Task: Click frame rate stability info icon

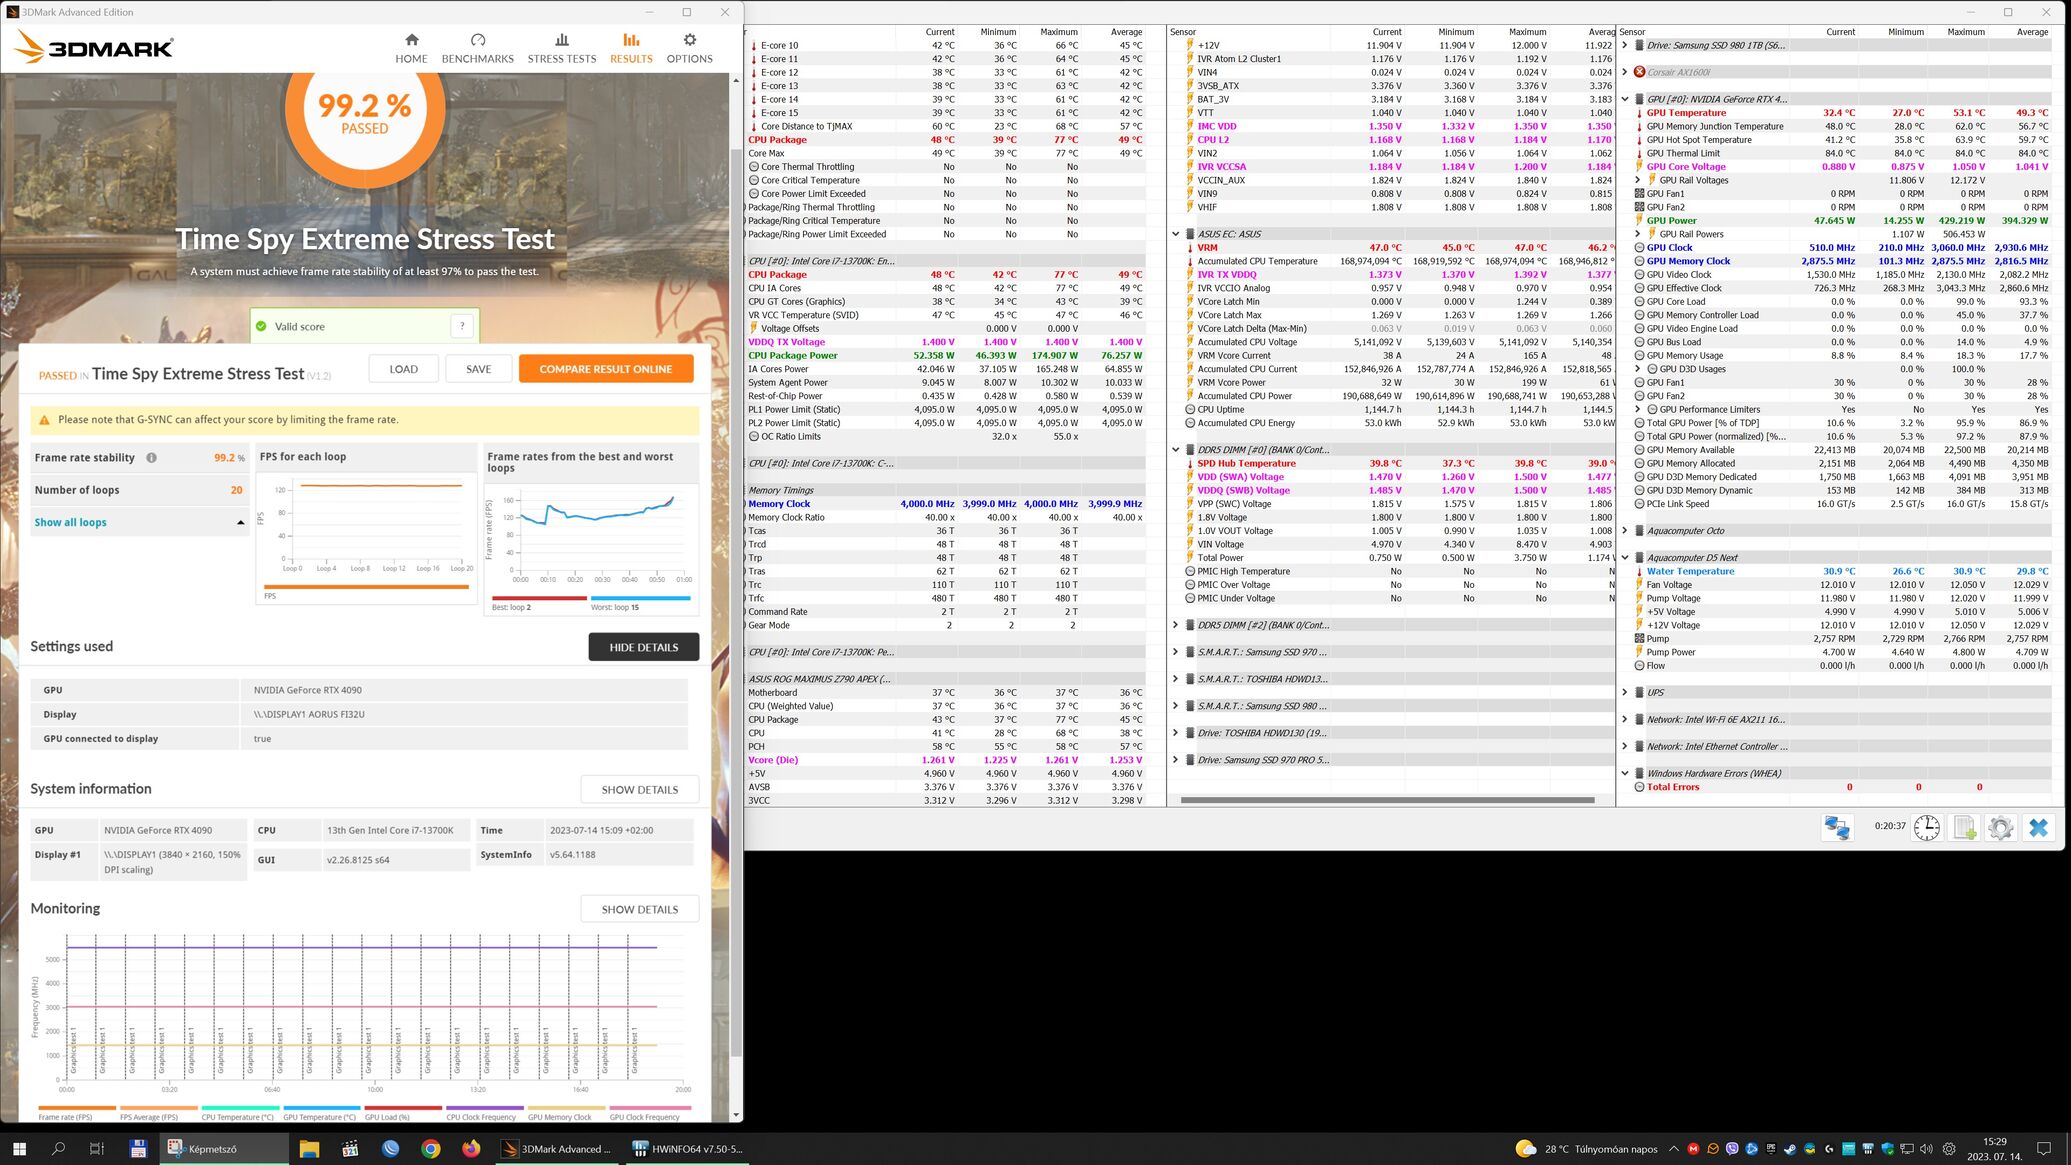Action: (151, 458)
